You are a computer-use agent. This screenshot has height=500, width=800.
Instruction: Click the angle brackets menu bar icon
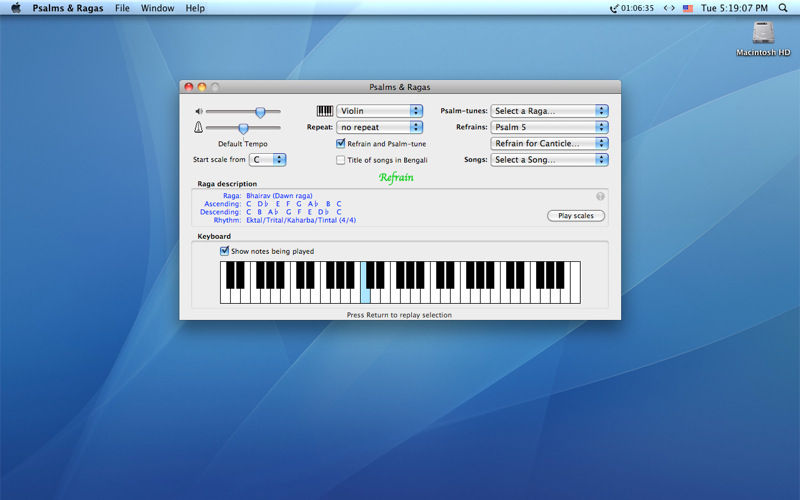[669, 8]
